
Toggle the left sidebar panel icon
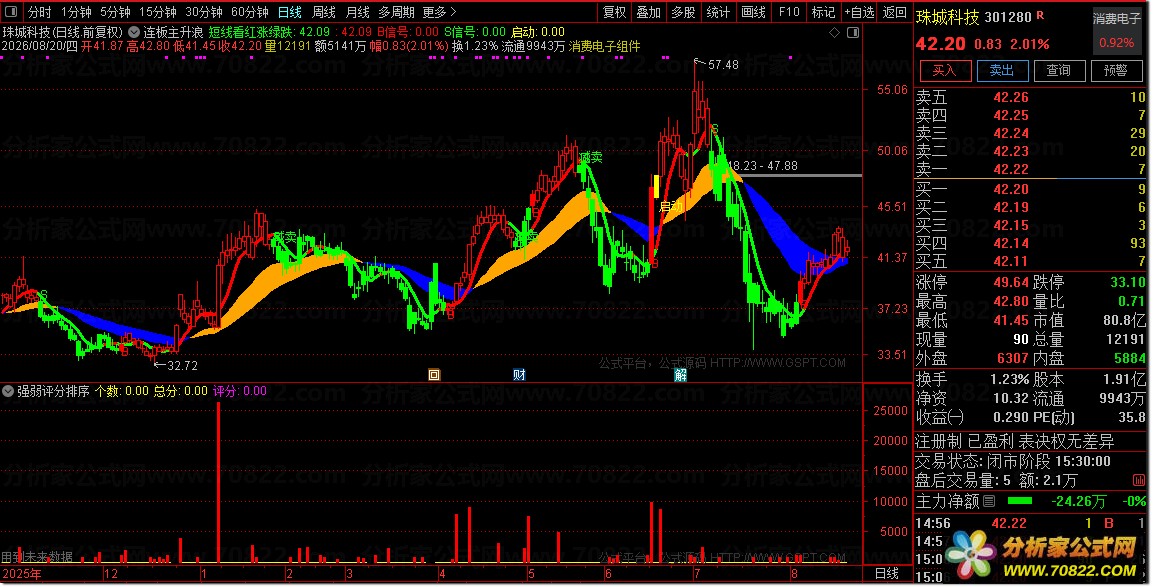[11, 12]
